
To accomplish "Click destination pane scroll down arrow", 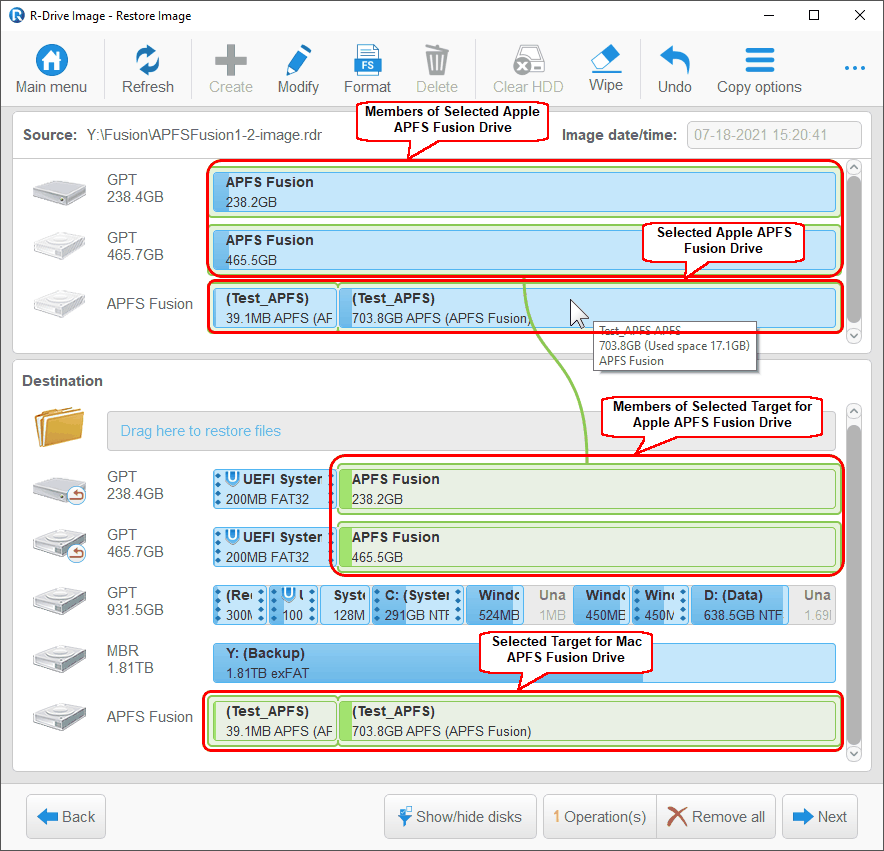I will (854, 753).
